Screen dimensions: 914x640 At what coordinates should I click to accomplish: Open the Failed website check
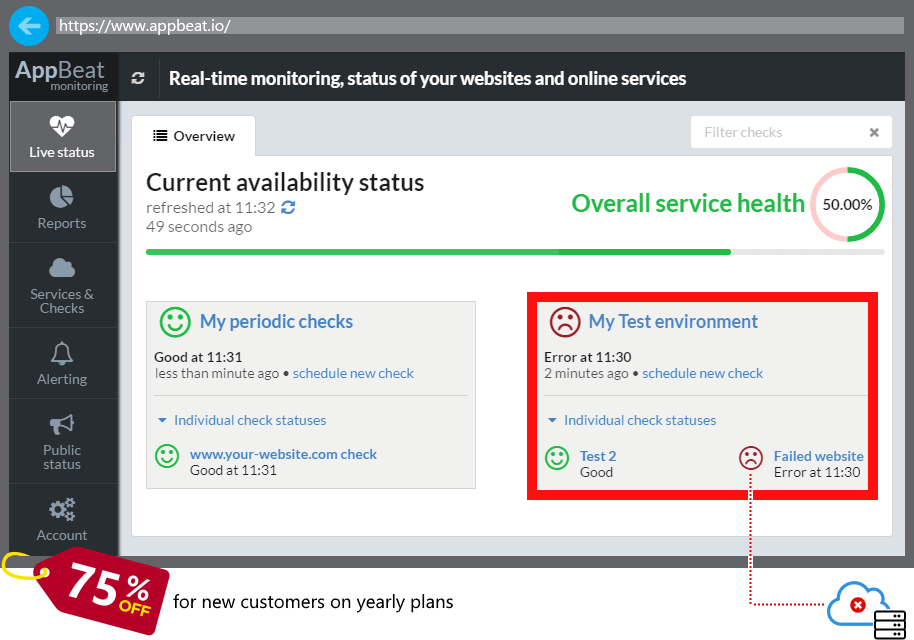(x=818, y=456)
